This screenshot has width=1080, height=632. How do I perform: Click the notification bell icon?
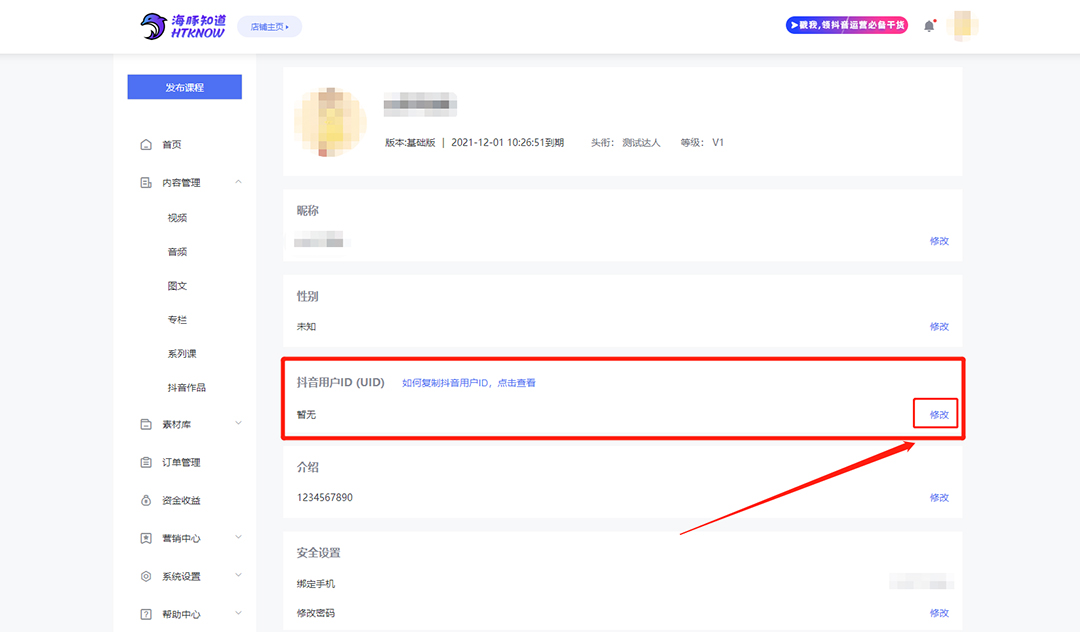(x=929, y=26)
